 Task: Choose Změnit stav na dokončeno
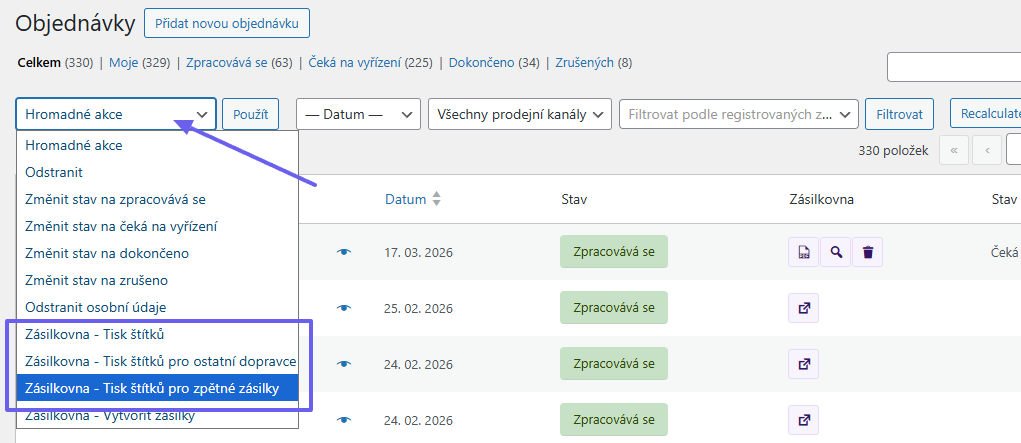tap(158, 253)
